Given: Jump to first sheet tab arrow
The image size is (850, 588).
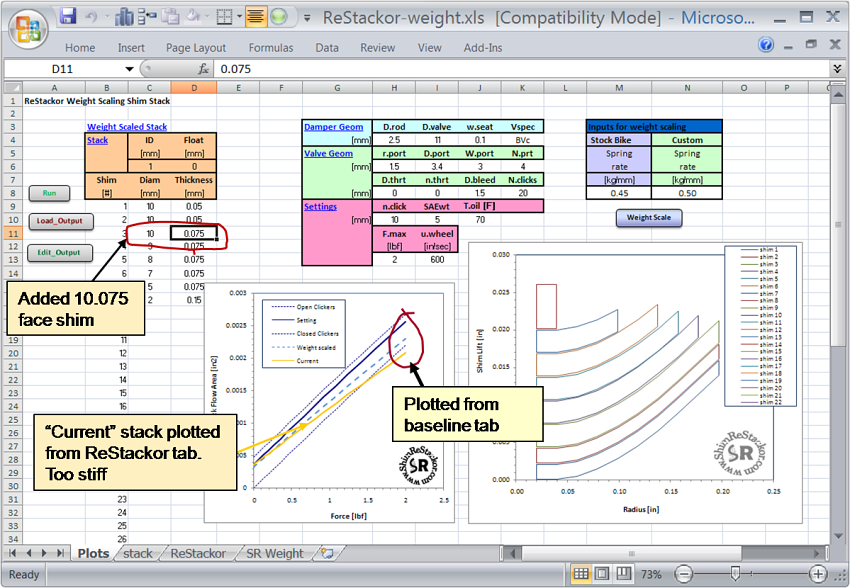Looking at the screenshot, I should (13, 553).
